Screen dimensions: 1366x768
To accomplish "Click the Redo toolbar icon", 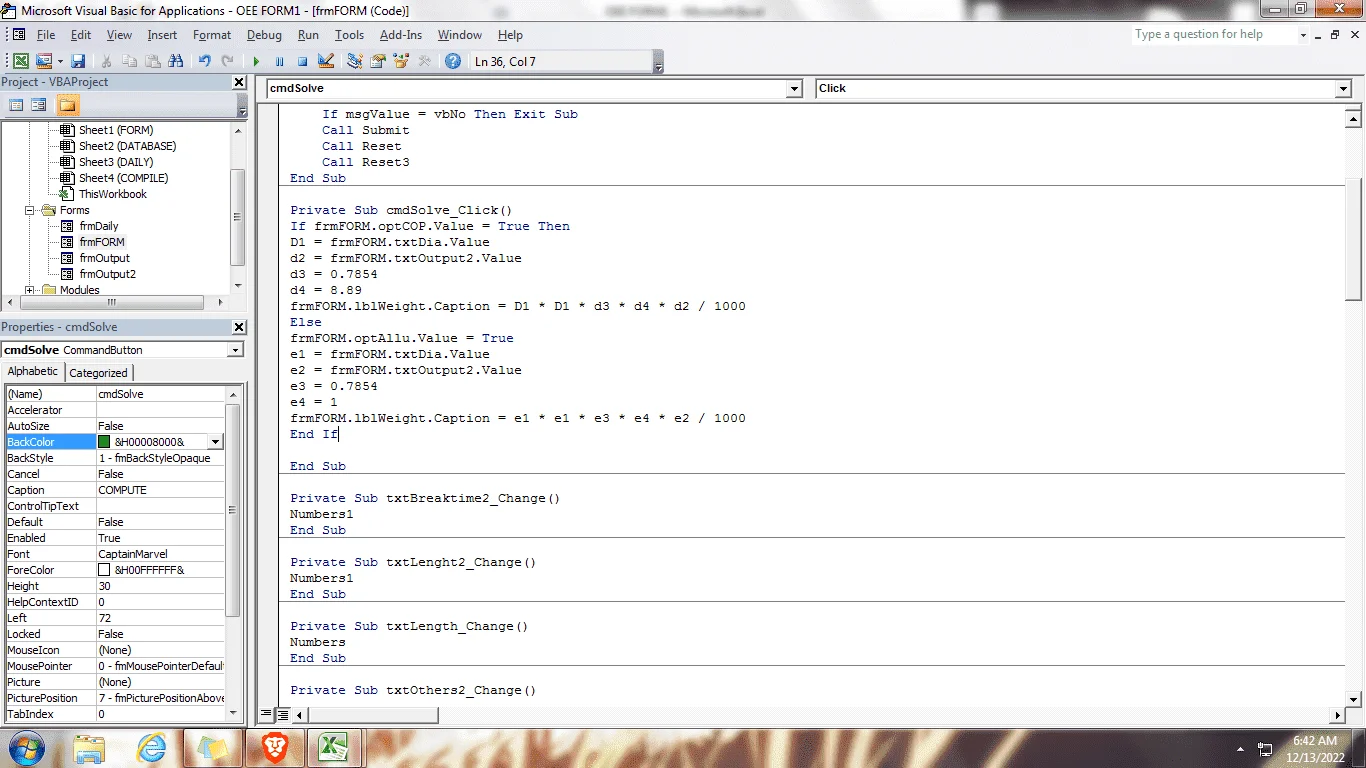I will [228, 61].
